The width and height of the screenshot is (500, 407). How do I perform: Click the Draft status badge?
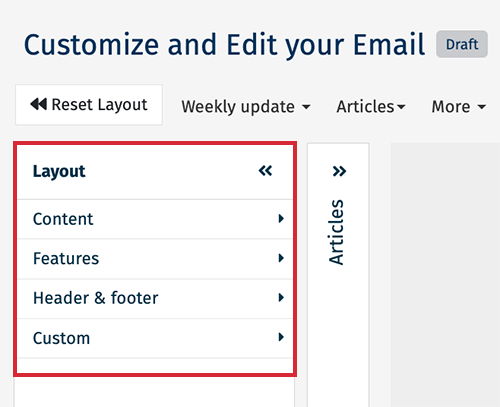click(462, 44)
